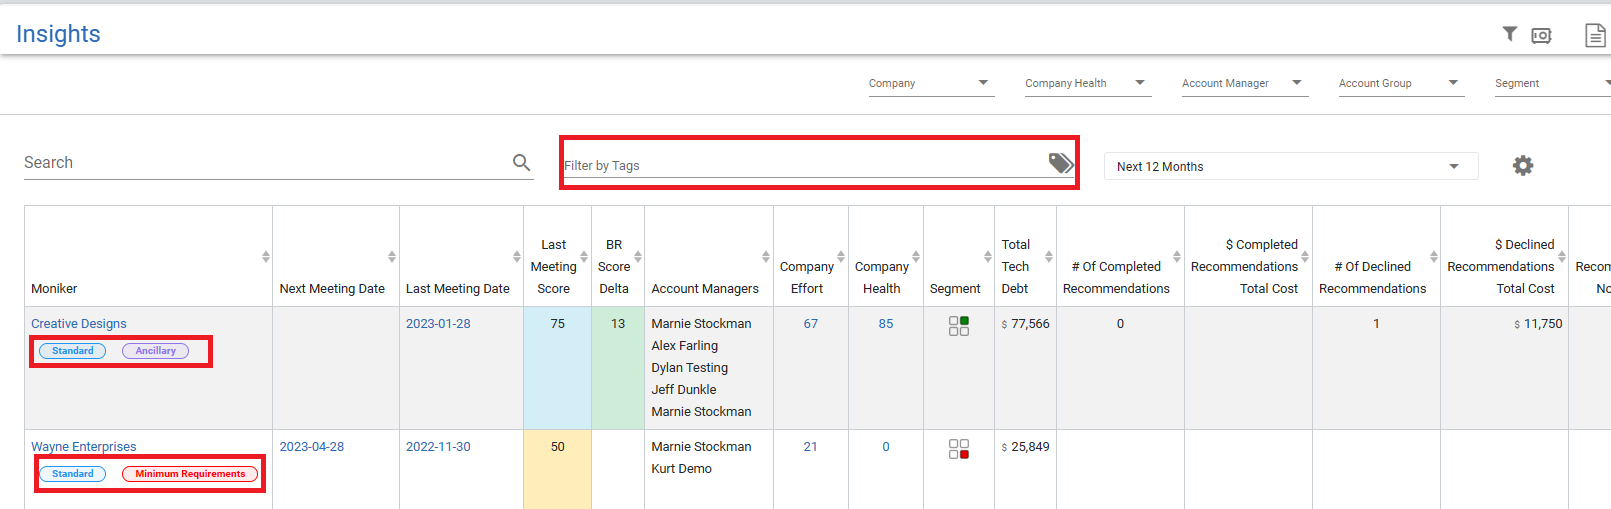
Task: Click the Standard tag on Wayne Enterprises
Action: [x=72, y=474]
